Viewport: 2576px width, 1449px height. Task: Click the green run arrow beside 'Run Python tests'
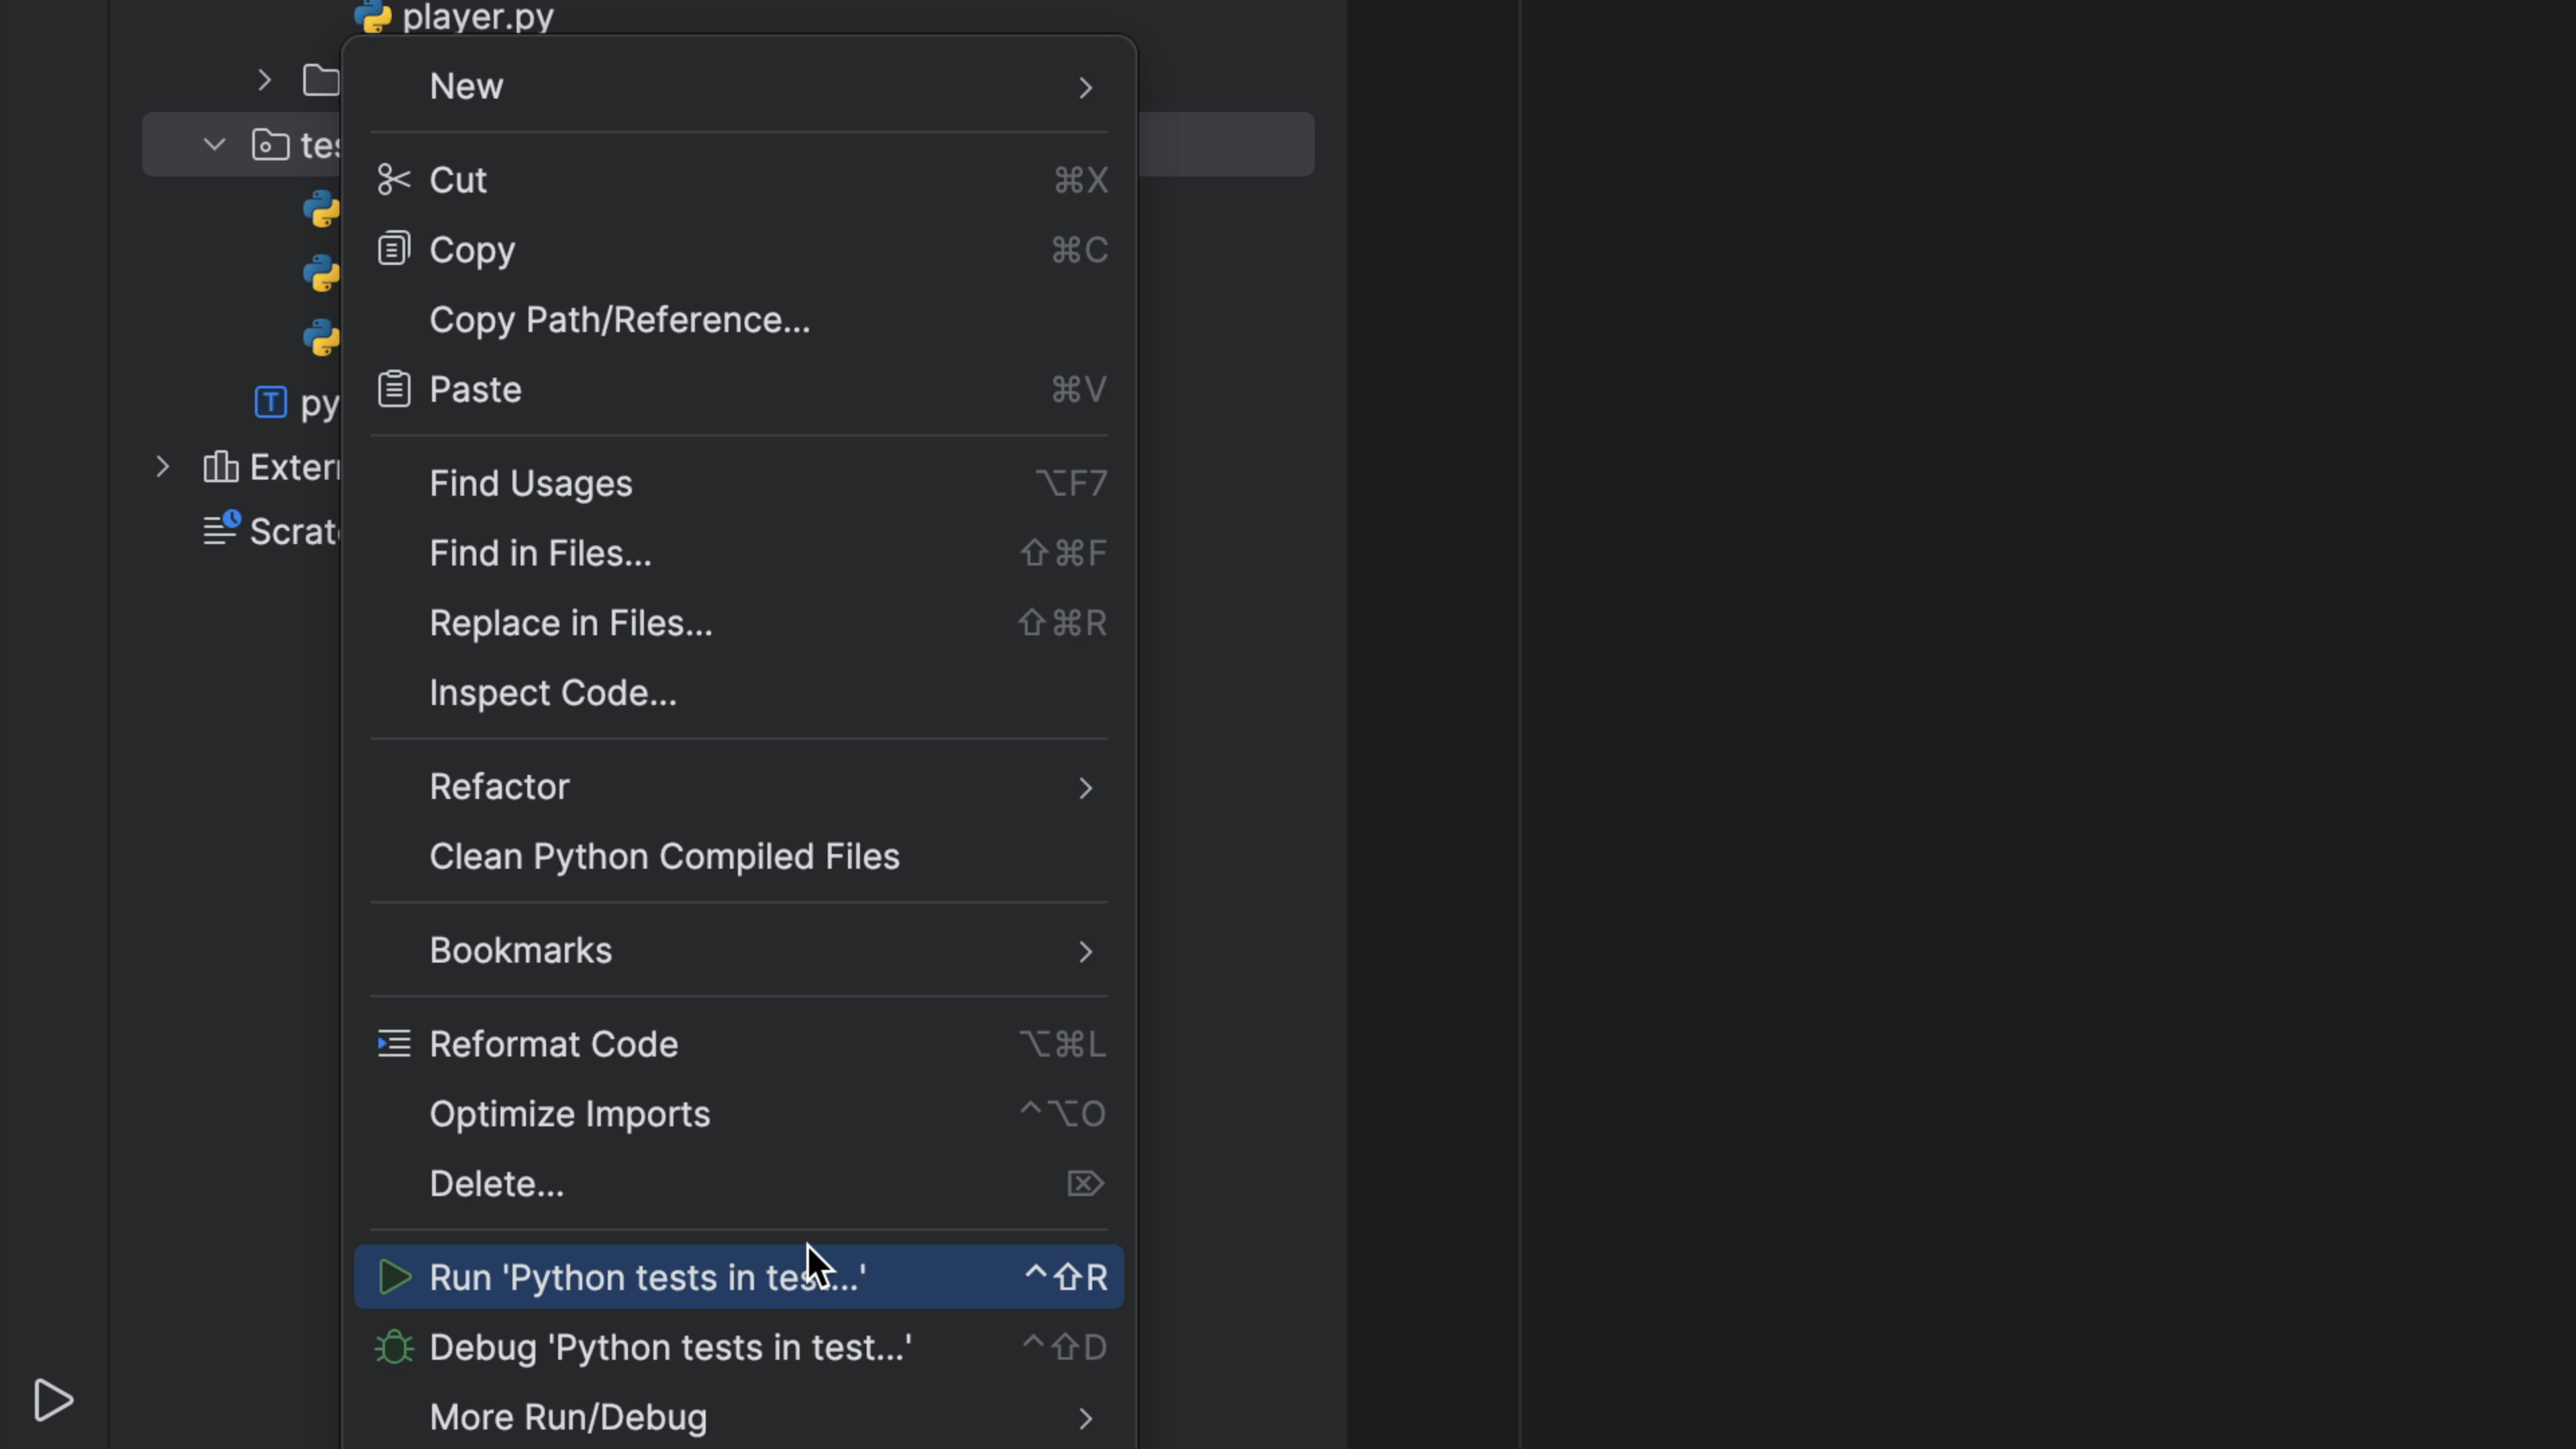click(x=394, y=1277)
